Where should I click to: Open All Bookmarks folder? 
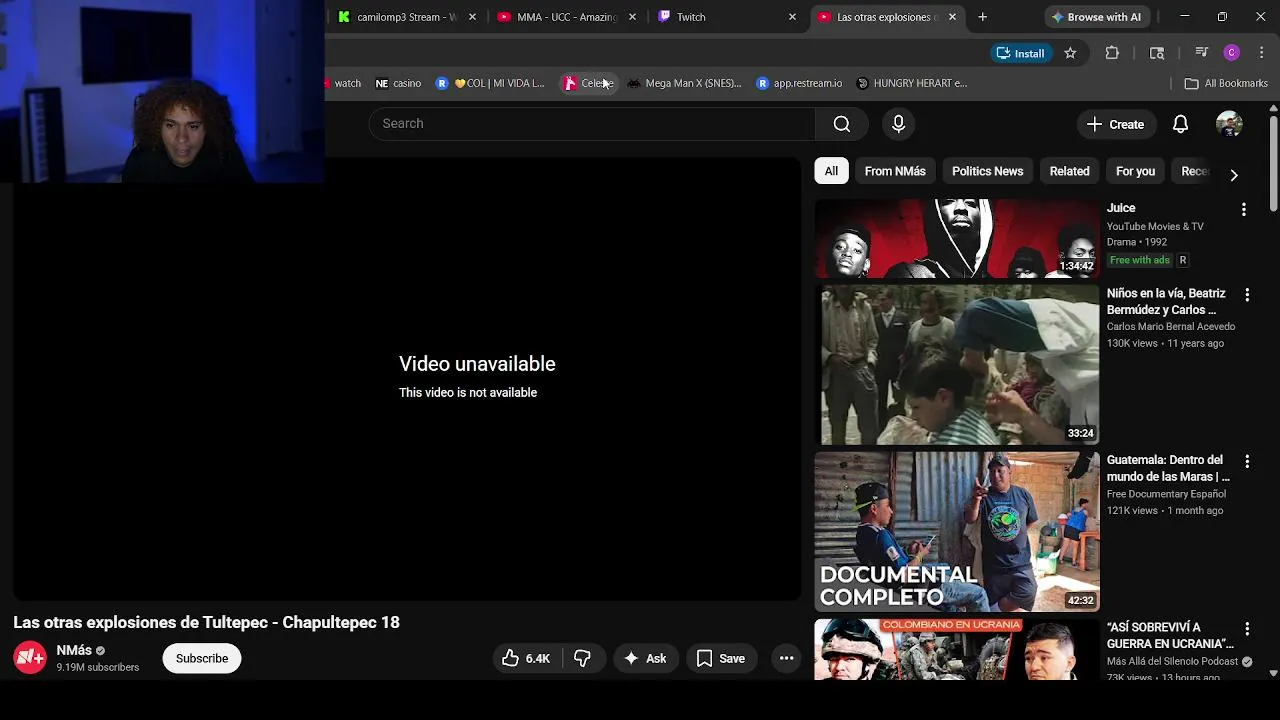tap(1226, 83)
